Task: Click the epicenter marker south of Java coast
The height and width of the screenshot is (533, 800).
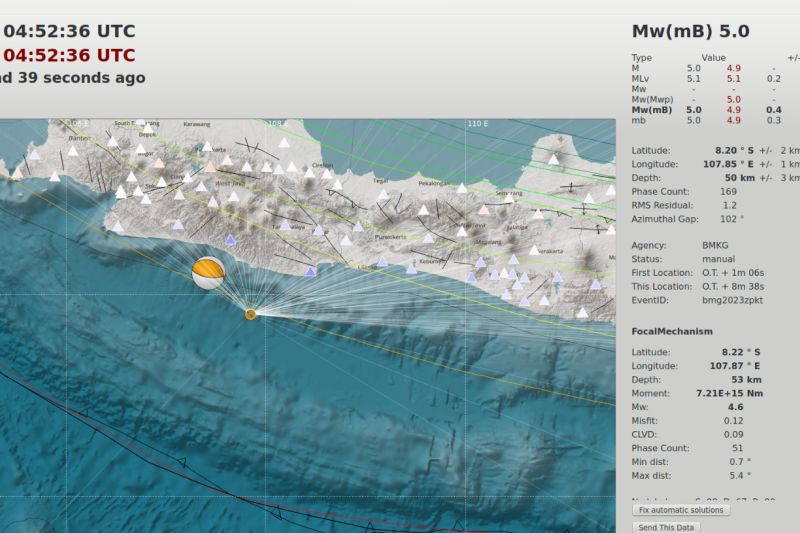Action: coord(250,314)
